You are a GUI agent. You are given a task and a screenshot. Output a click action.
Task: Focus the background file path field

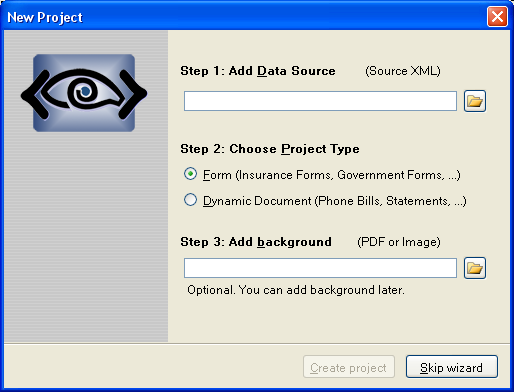click(x=320, y=268)
